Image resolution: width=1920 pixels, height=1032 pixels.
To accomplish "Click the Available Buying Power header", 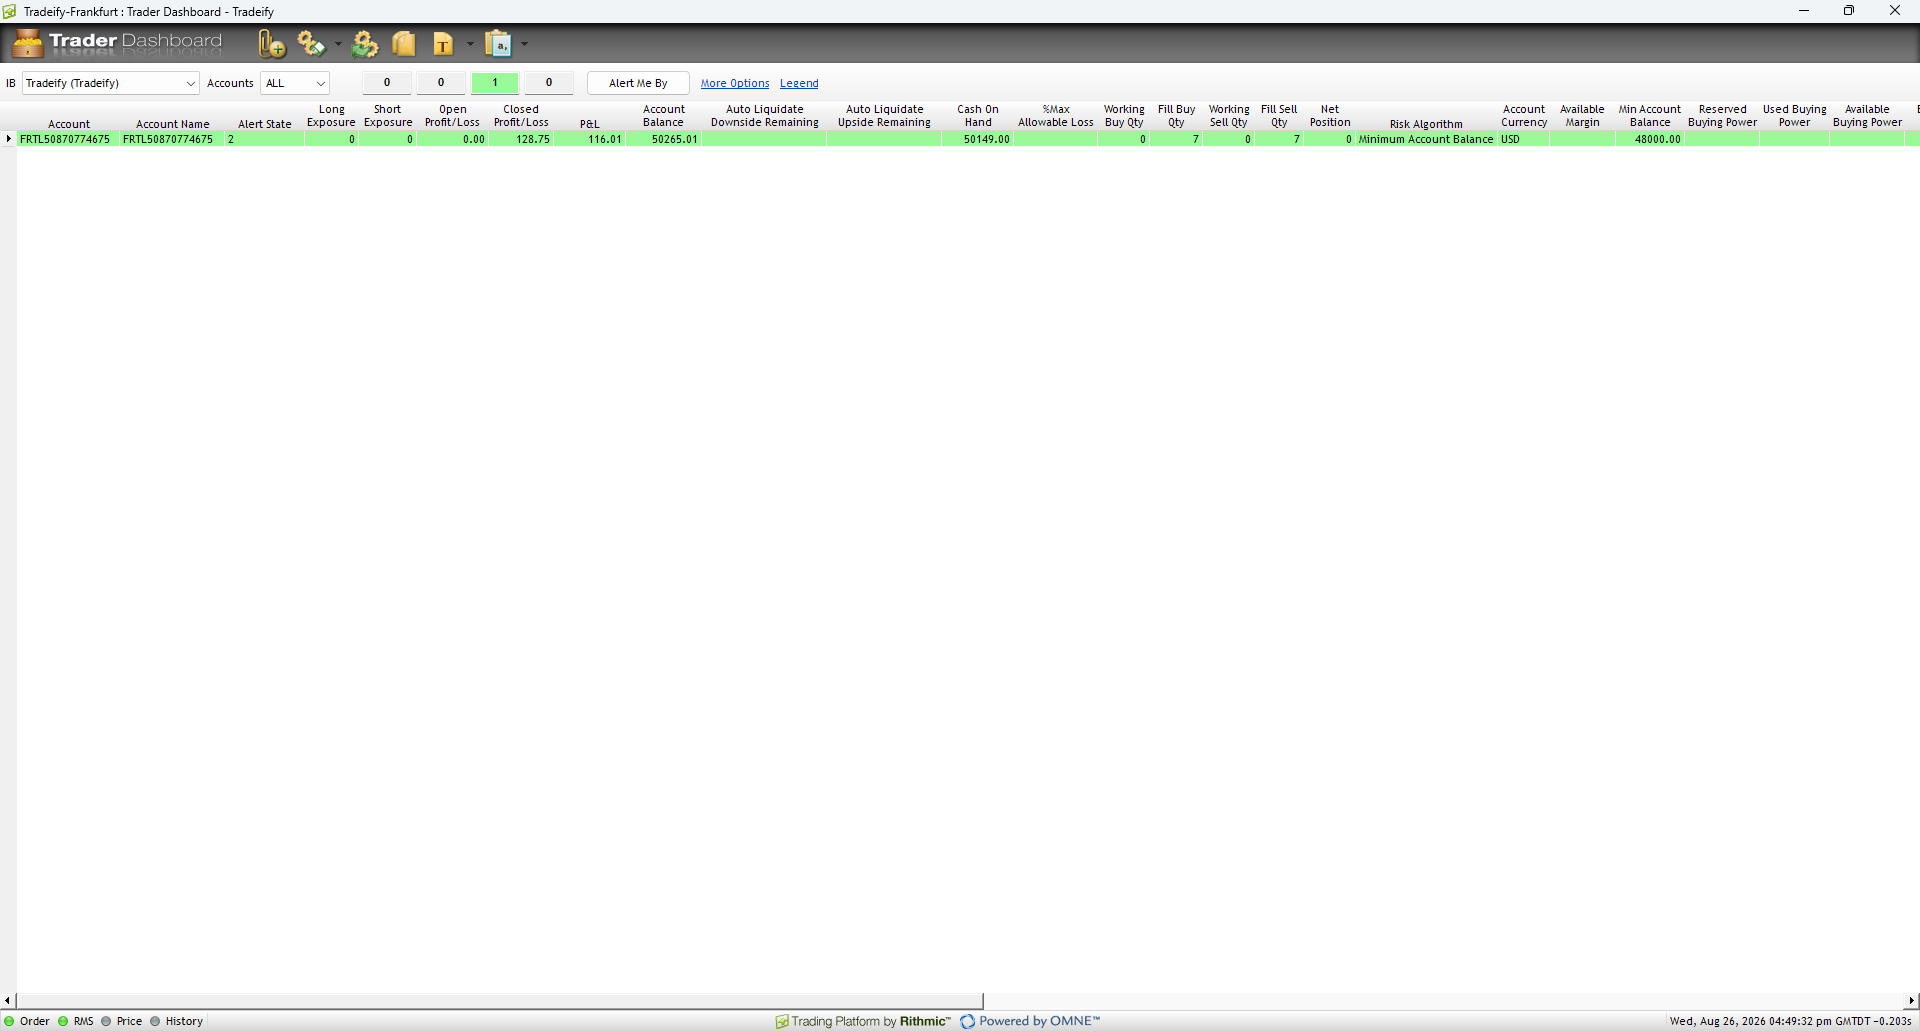I will point(1868,116).
